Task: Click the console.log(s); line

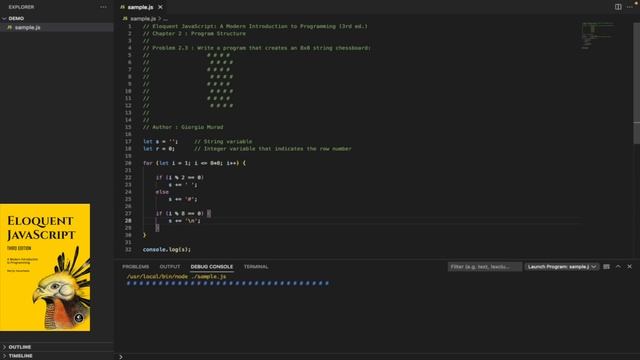Action: coord(167,249)
